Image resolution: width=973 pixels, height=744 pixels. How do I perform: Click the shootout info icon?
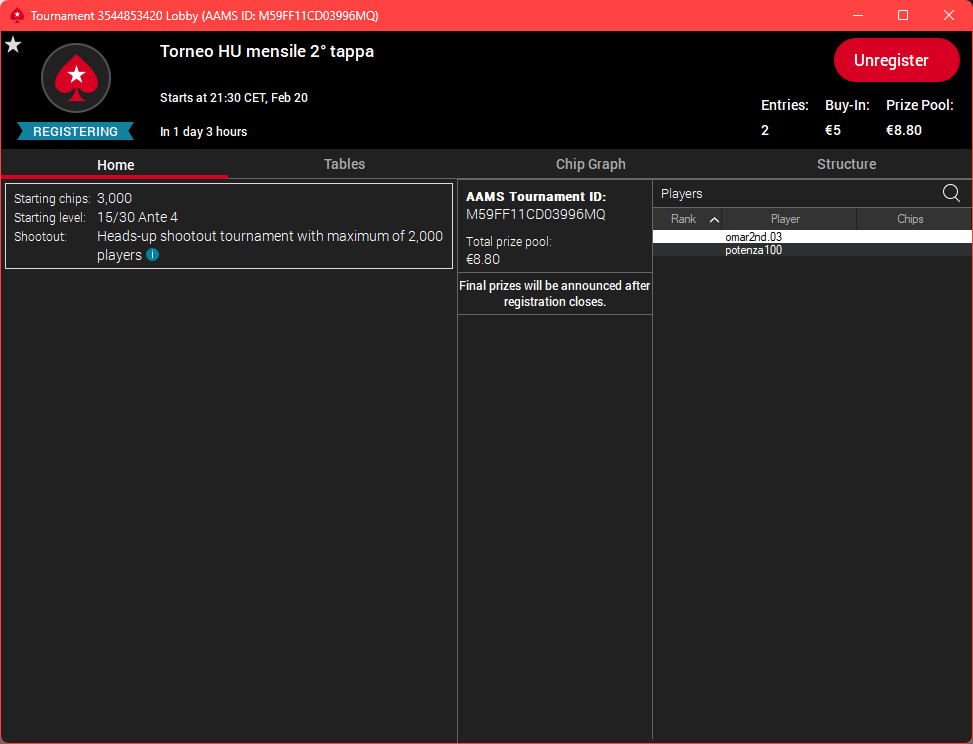pyautogui.click(x=153, y=254)
